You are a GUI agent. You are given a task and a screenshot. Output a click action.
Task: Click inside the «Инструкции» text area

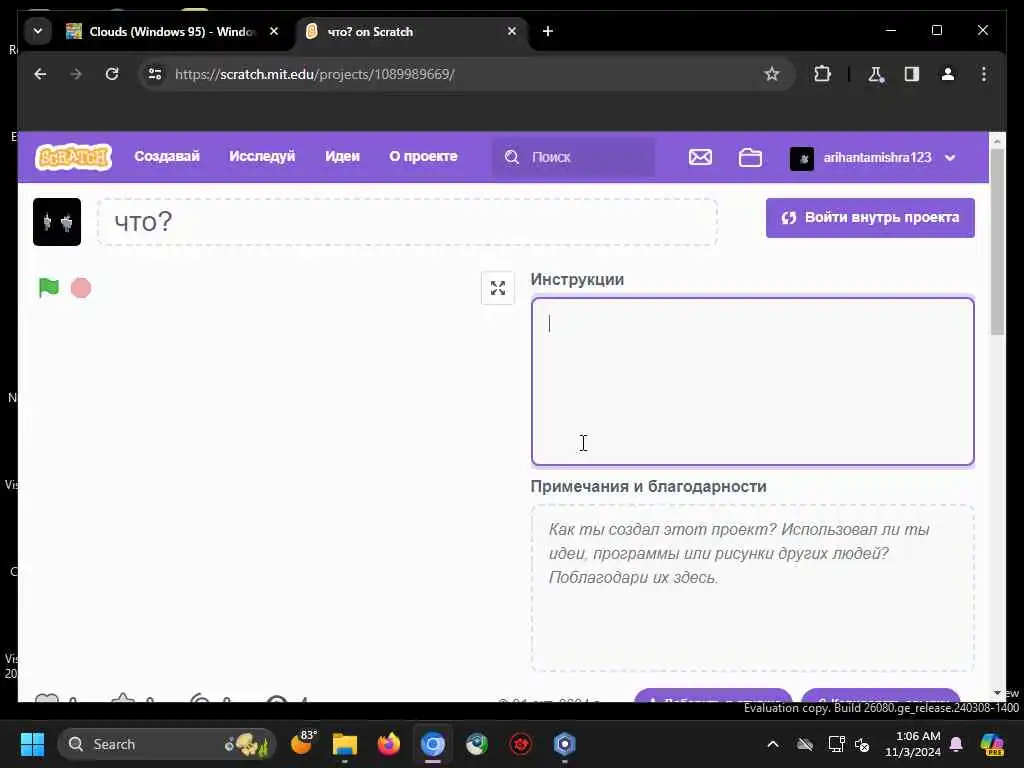click(x=752, y=381)
